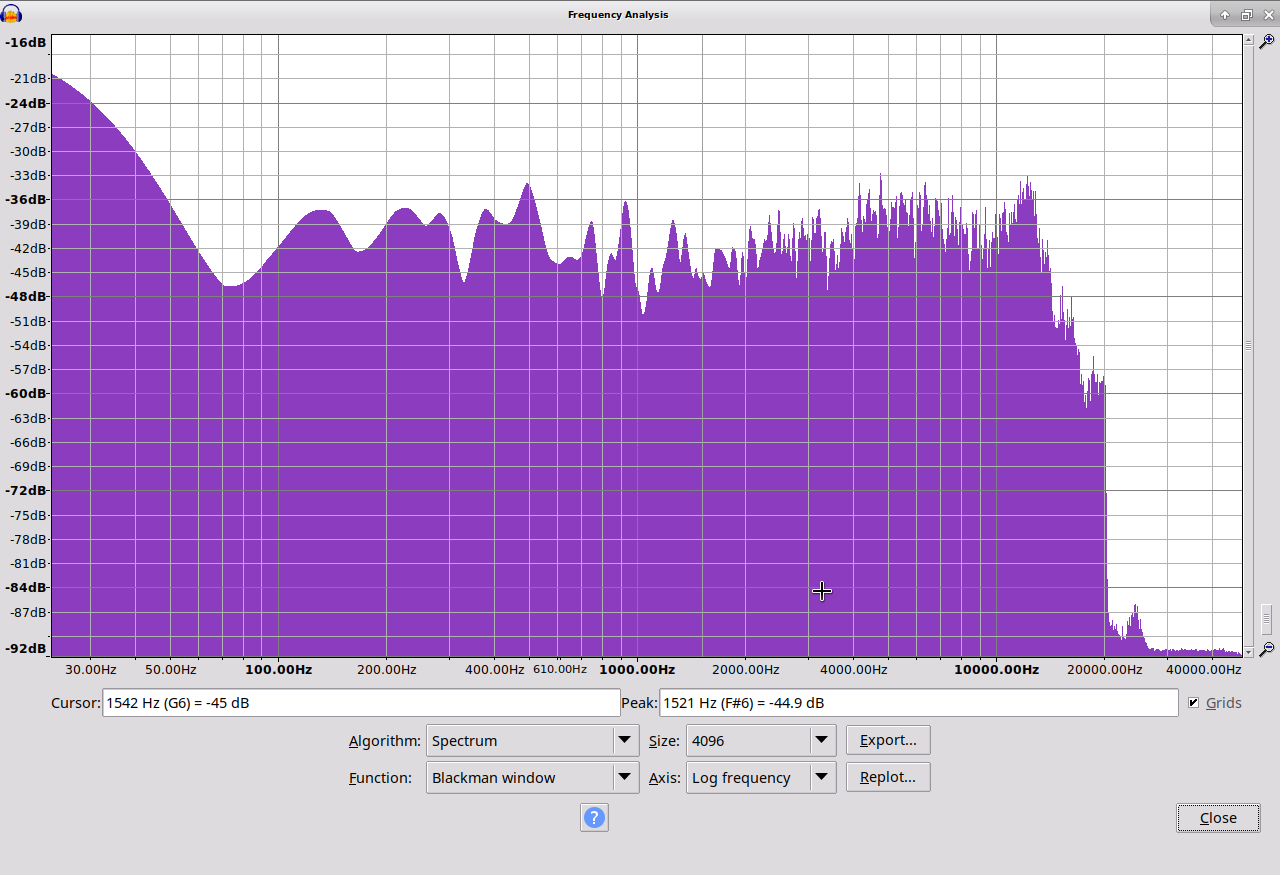This screenshot has height=875, width=1280.
Task: Open the blue help question mark
Action: (594, 818)
